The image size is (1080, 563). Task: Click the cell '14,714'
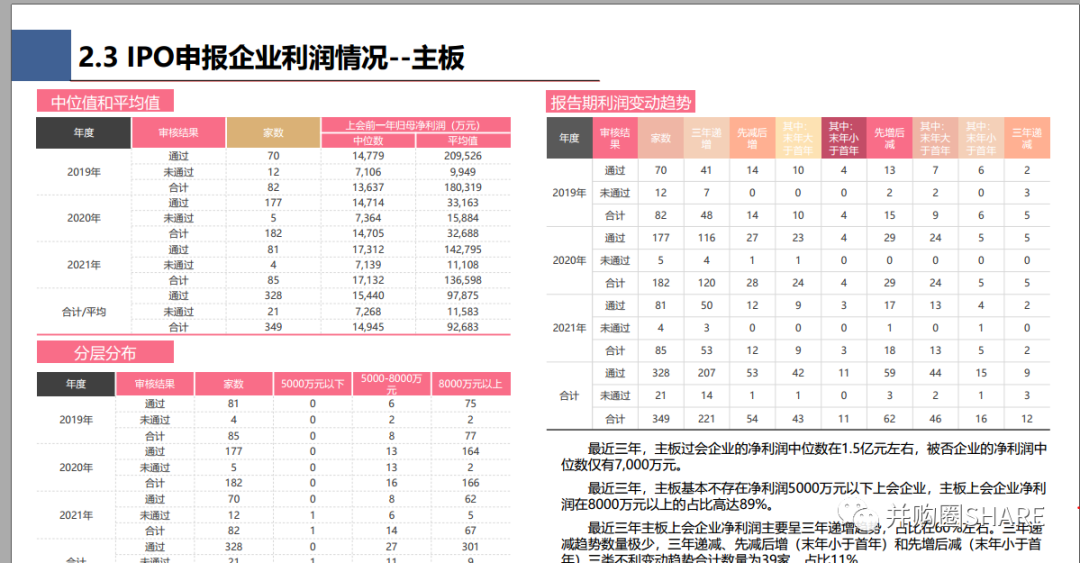[368, 203]
